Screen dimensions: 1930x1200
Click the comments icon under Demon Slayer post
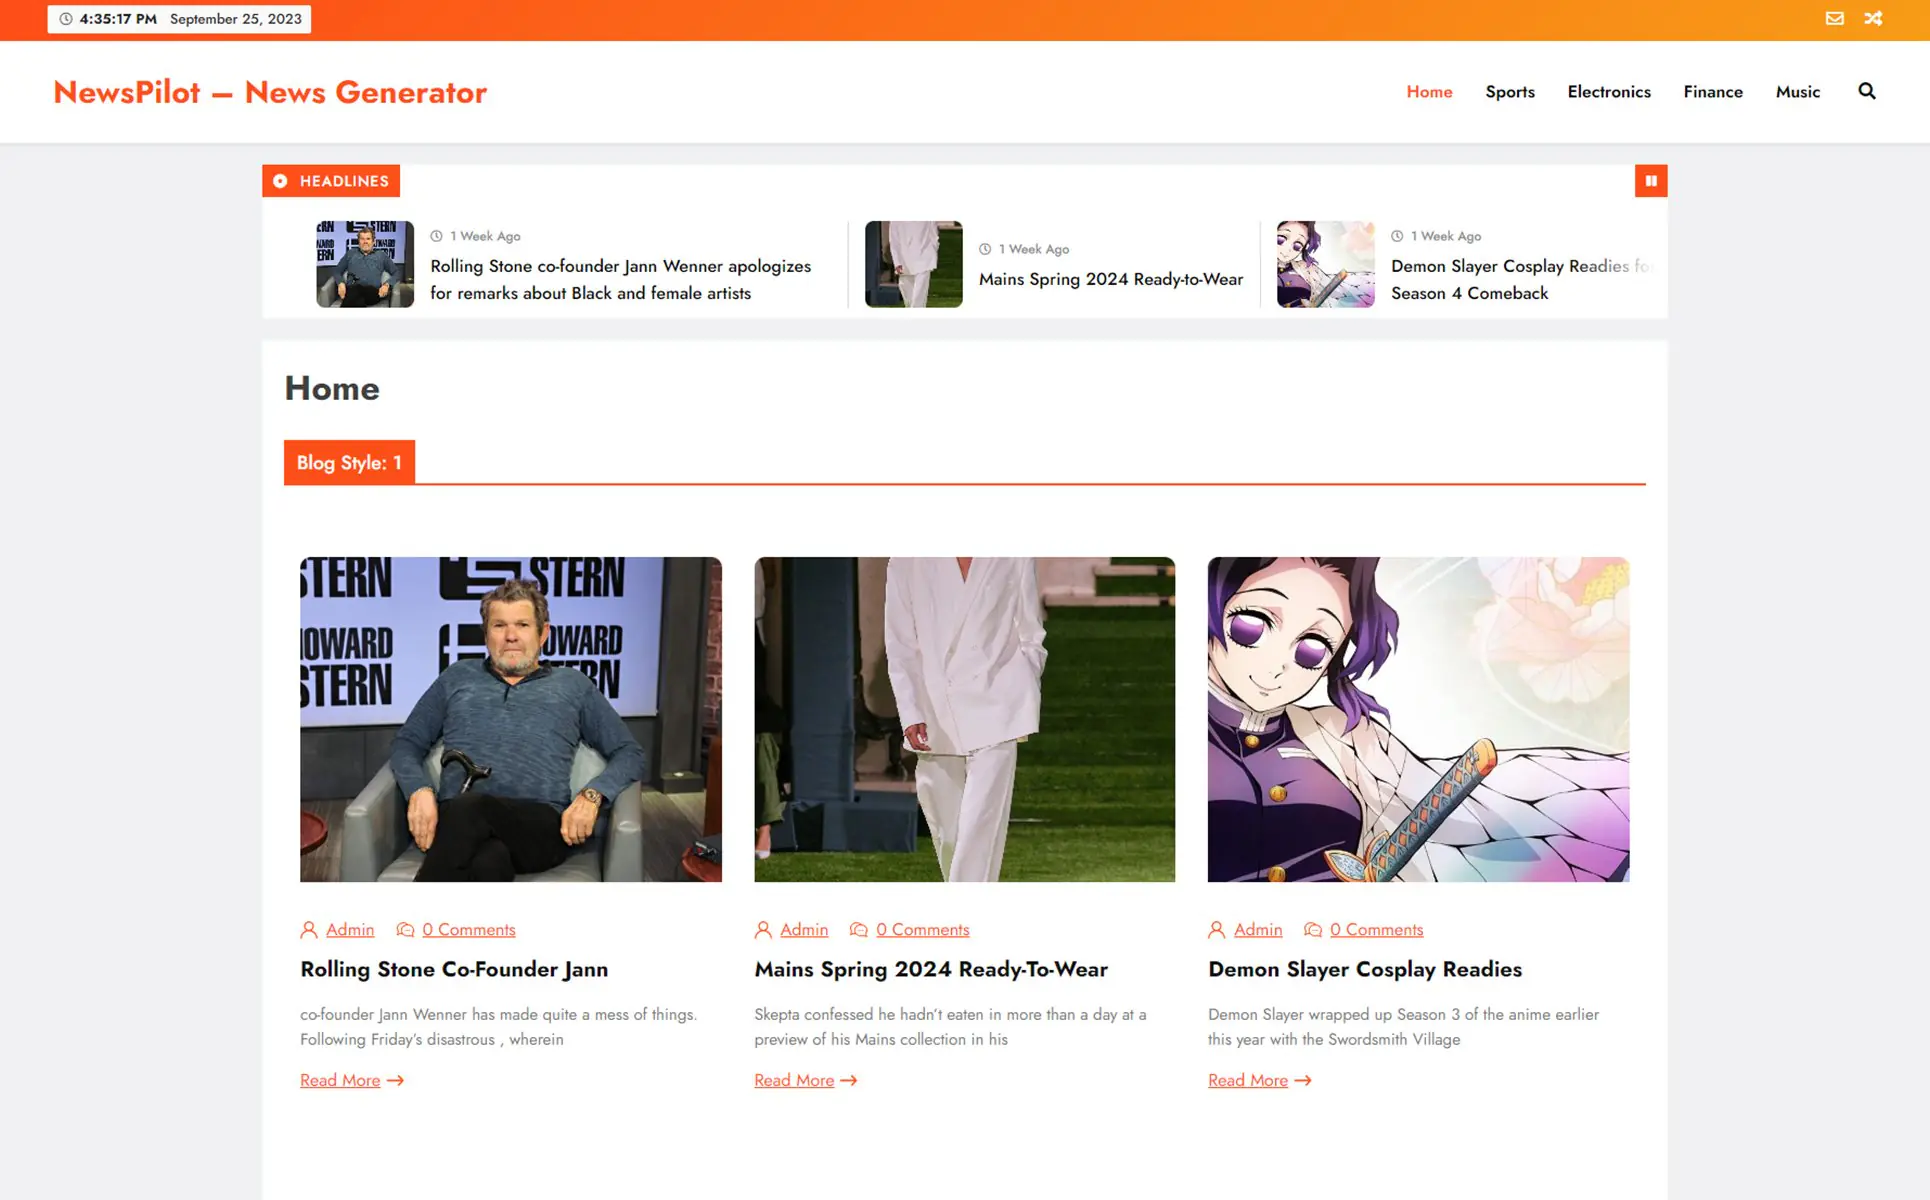1312,930
